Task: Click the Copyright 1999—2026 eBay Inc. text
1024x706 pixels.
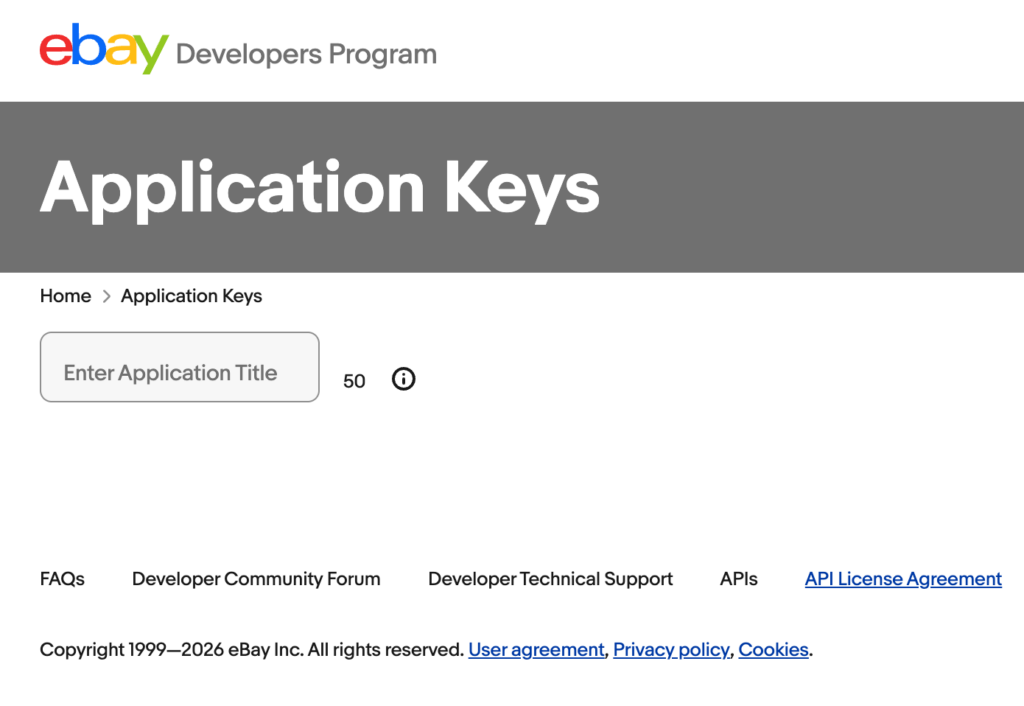Action: click(x=171, y=650)
